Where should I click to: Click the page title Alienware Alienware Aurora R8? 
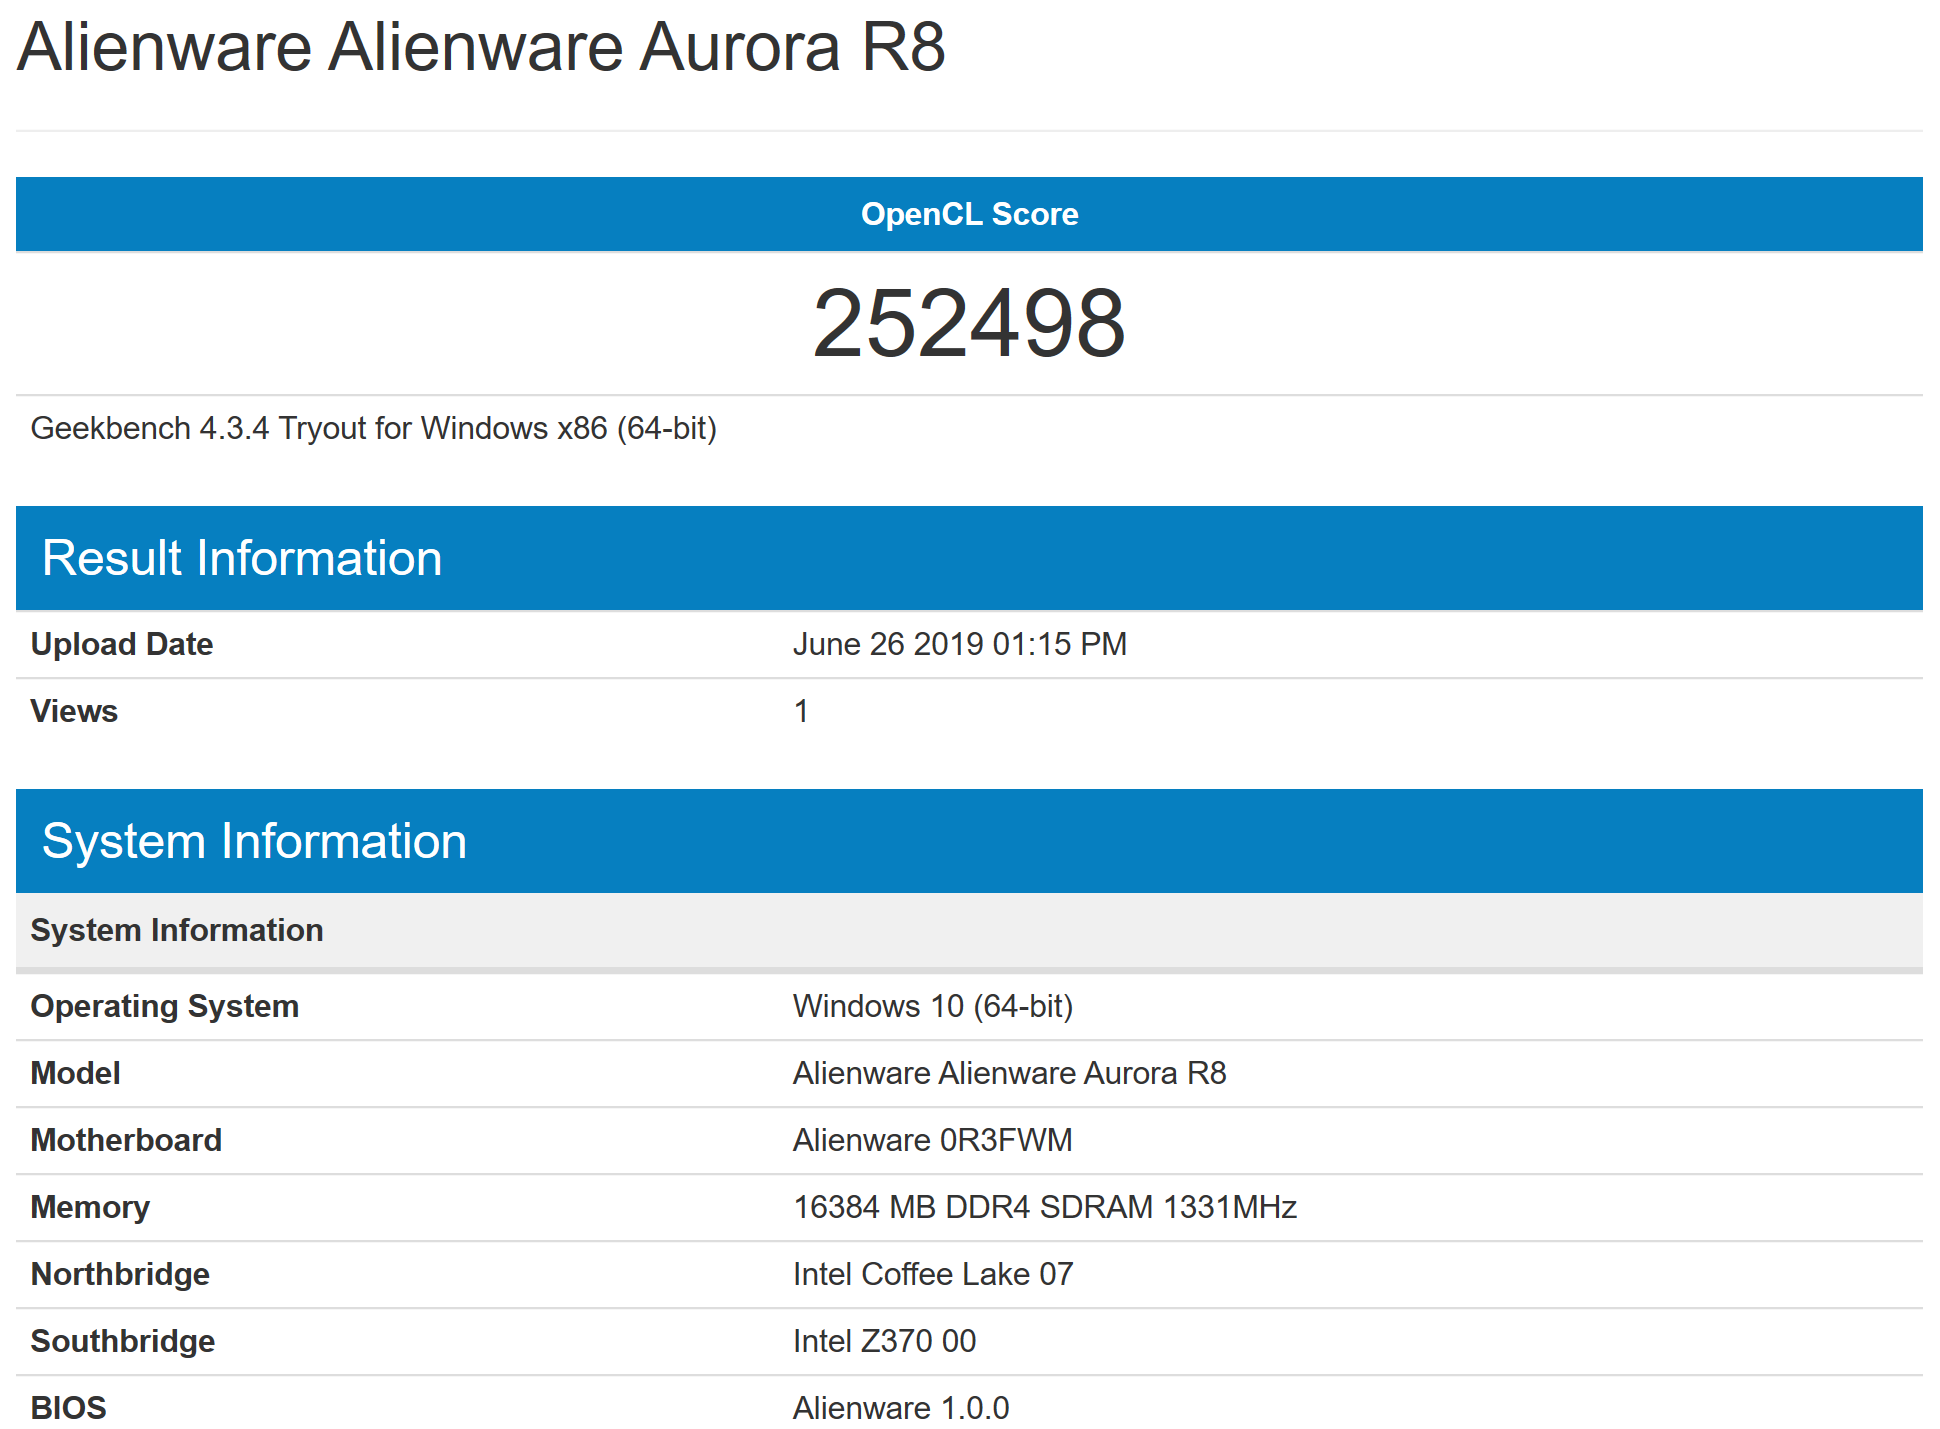pyautogui.click(x=481, y=47)
